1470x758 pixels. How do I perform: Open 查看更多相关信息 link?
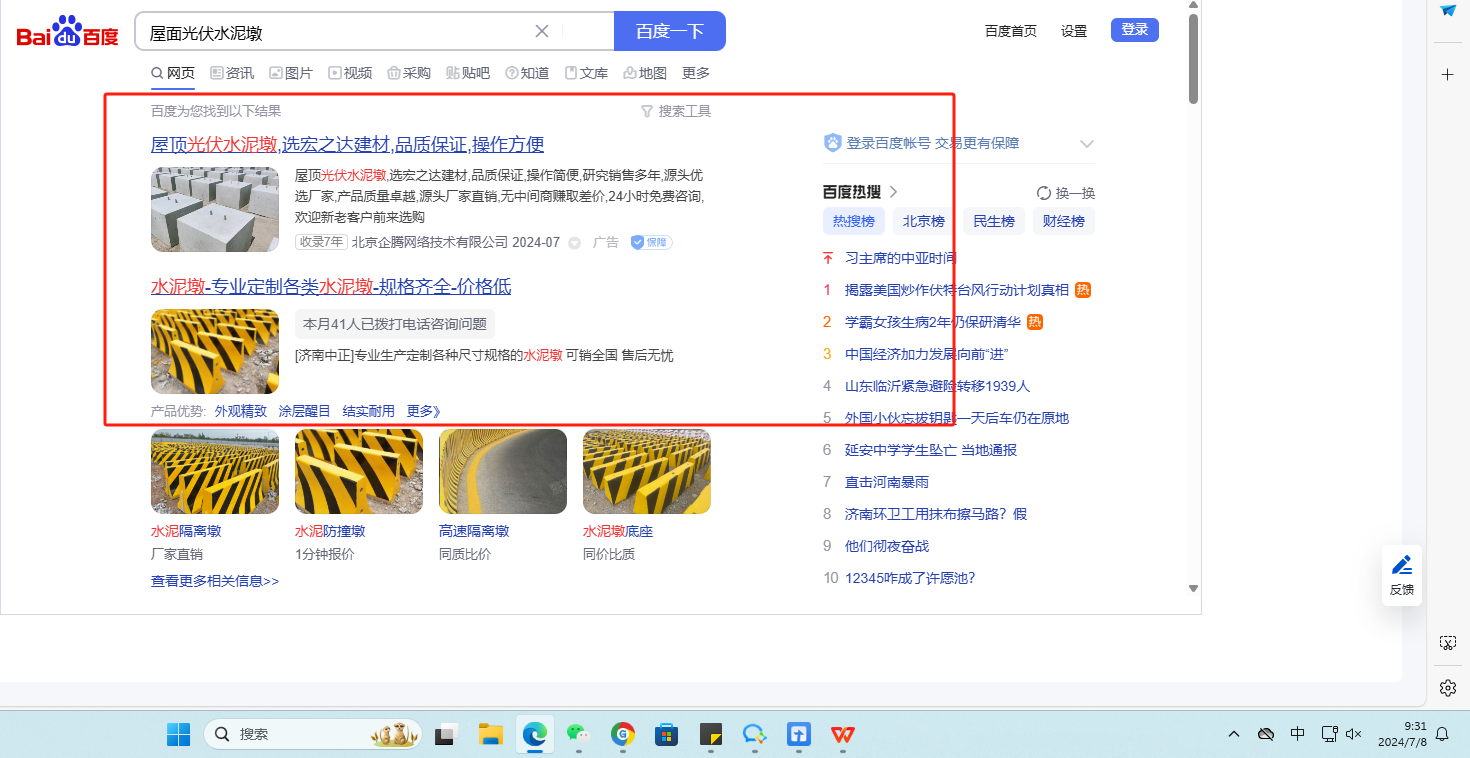click(x=215, y=581)
